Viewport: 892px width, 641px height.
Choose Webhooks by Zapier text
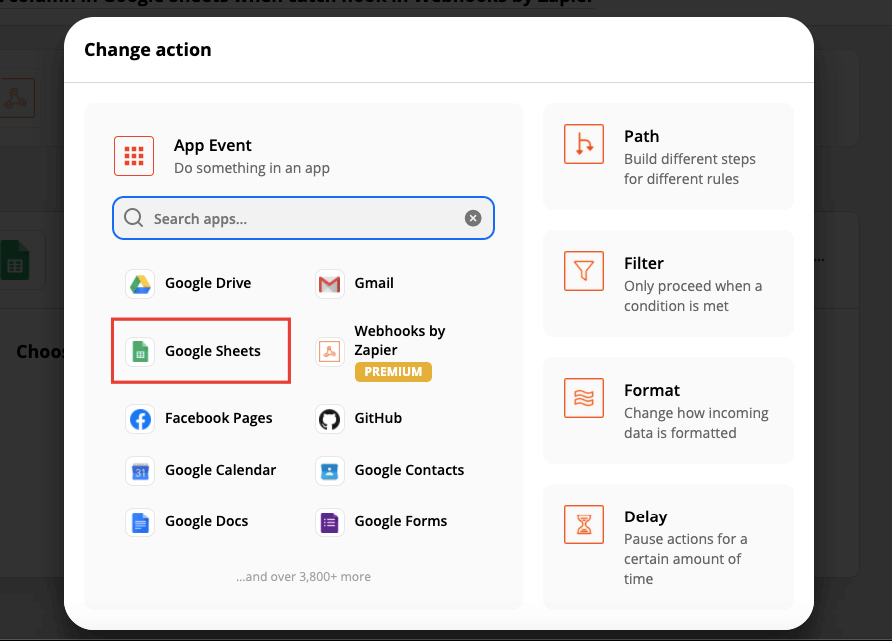pos(399,340)
